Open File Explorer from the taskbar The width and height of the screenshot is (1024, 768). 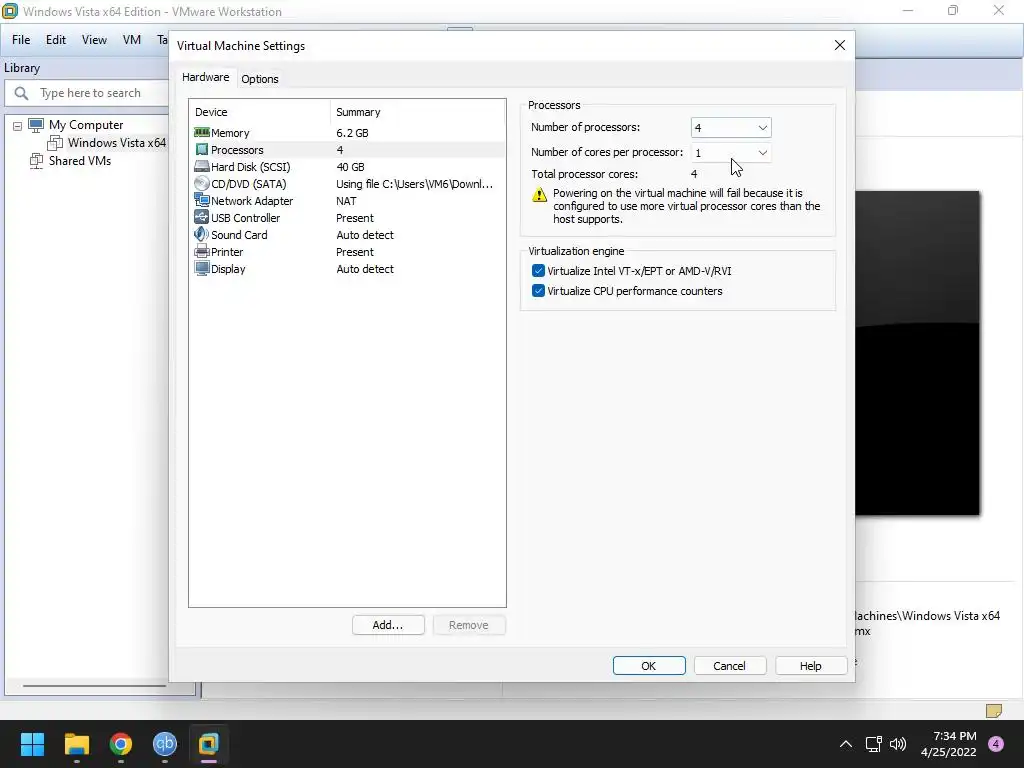(76, 744)
